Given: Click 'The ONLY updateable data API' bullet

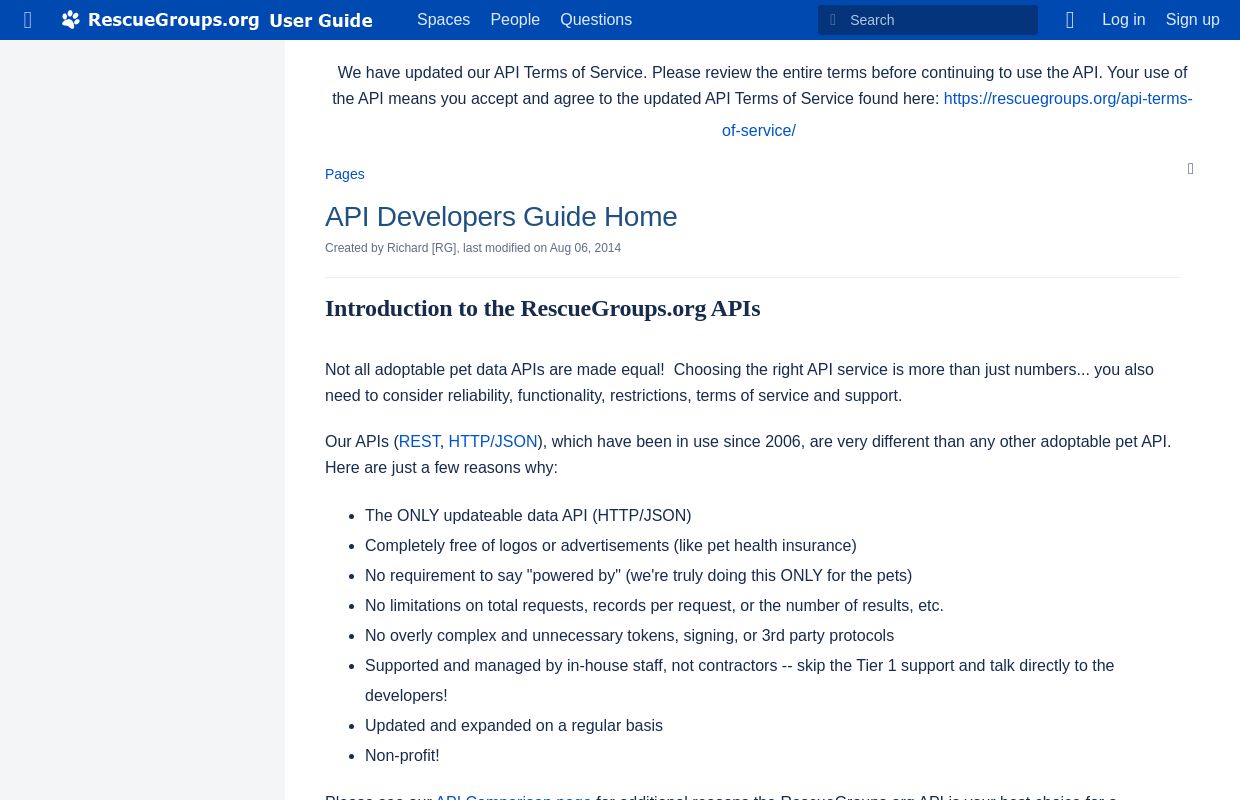Looking at the screenshot, I should [528, 516].
